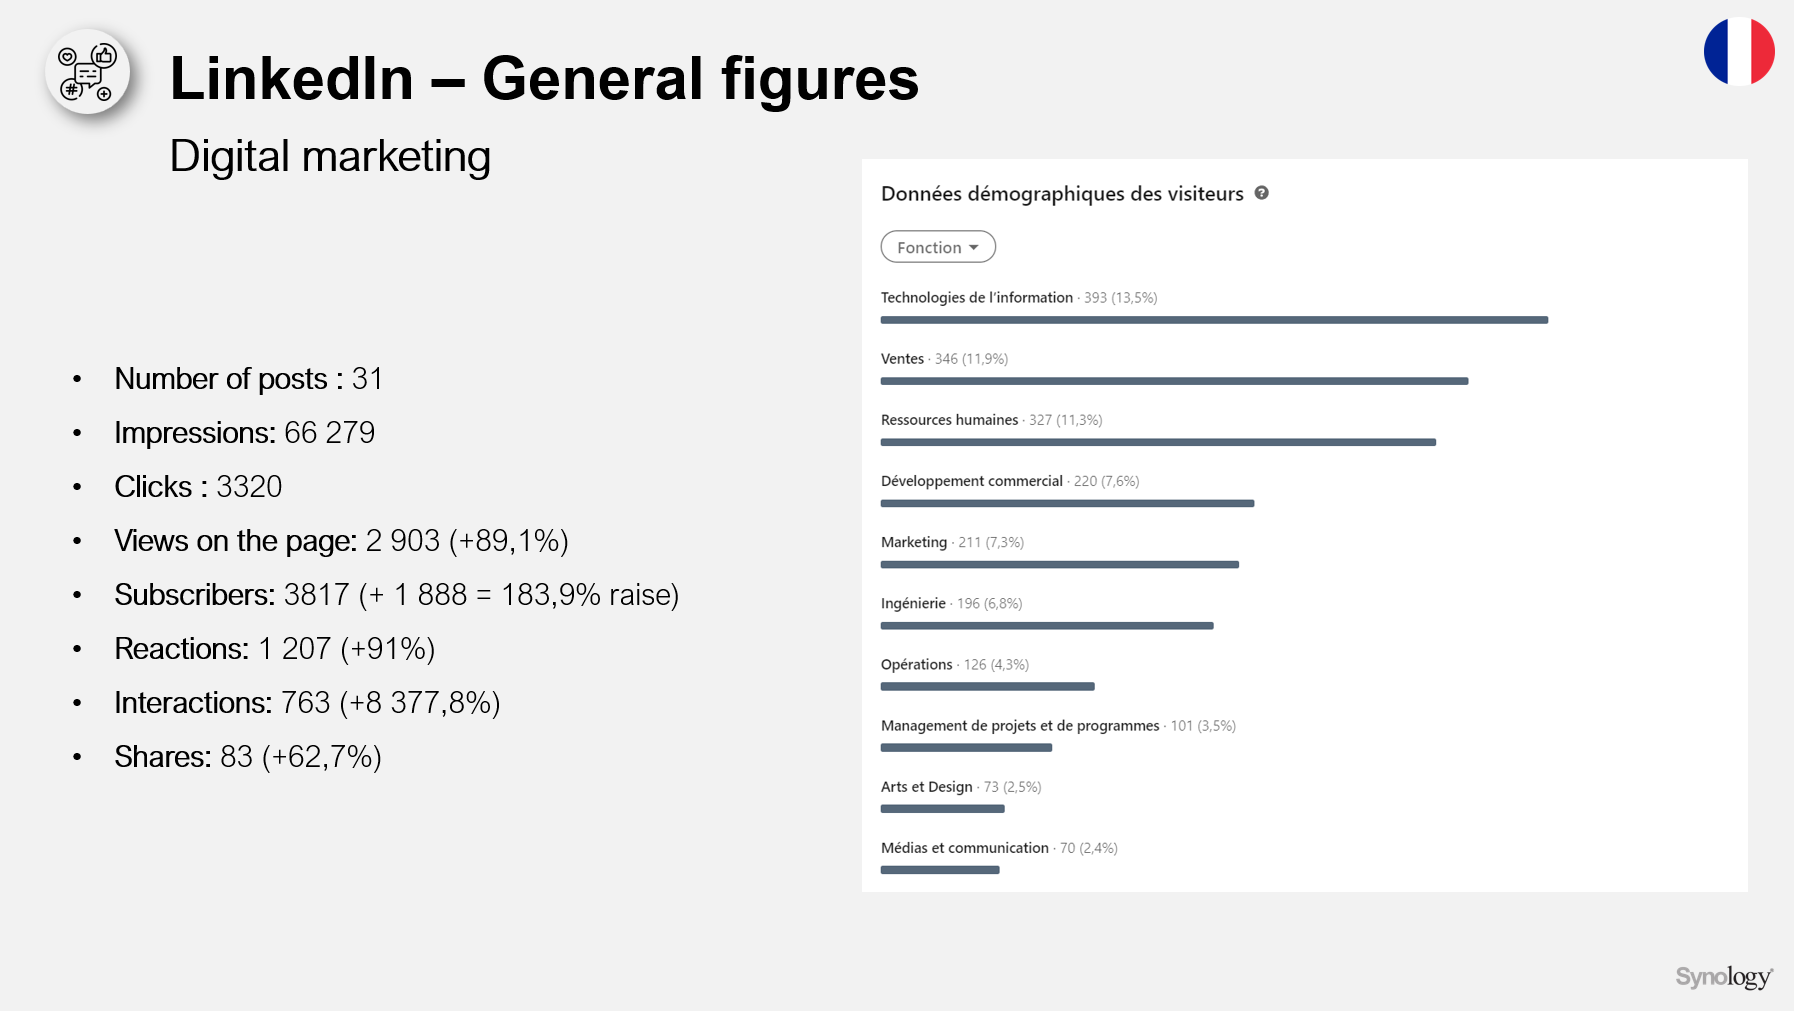Viewport: 1794px width, 1011px height.
Task: Select the Ingénierie category label
Action: point(913,603)
